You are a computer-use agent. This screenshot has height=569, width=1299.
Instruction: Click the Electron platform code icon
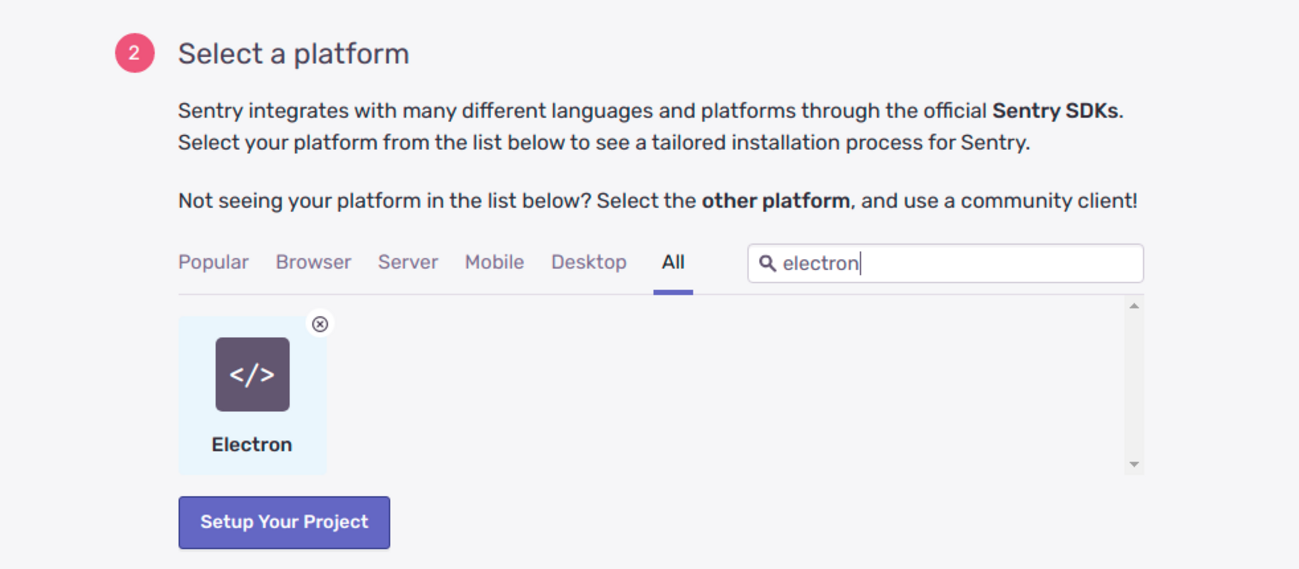click(252, 374)
